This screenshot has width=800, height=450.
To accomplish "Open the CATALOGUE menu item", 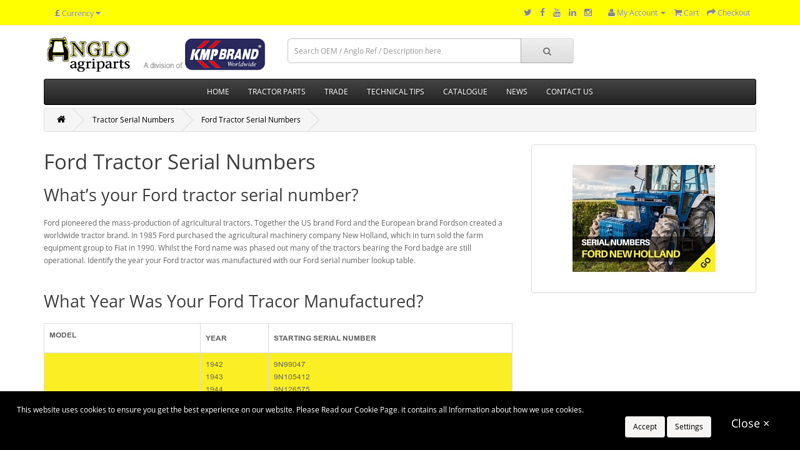I will pos(465,92).
